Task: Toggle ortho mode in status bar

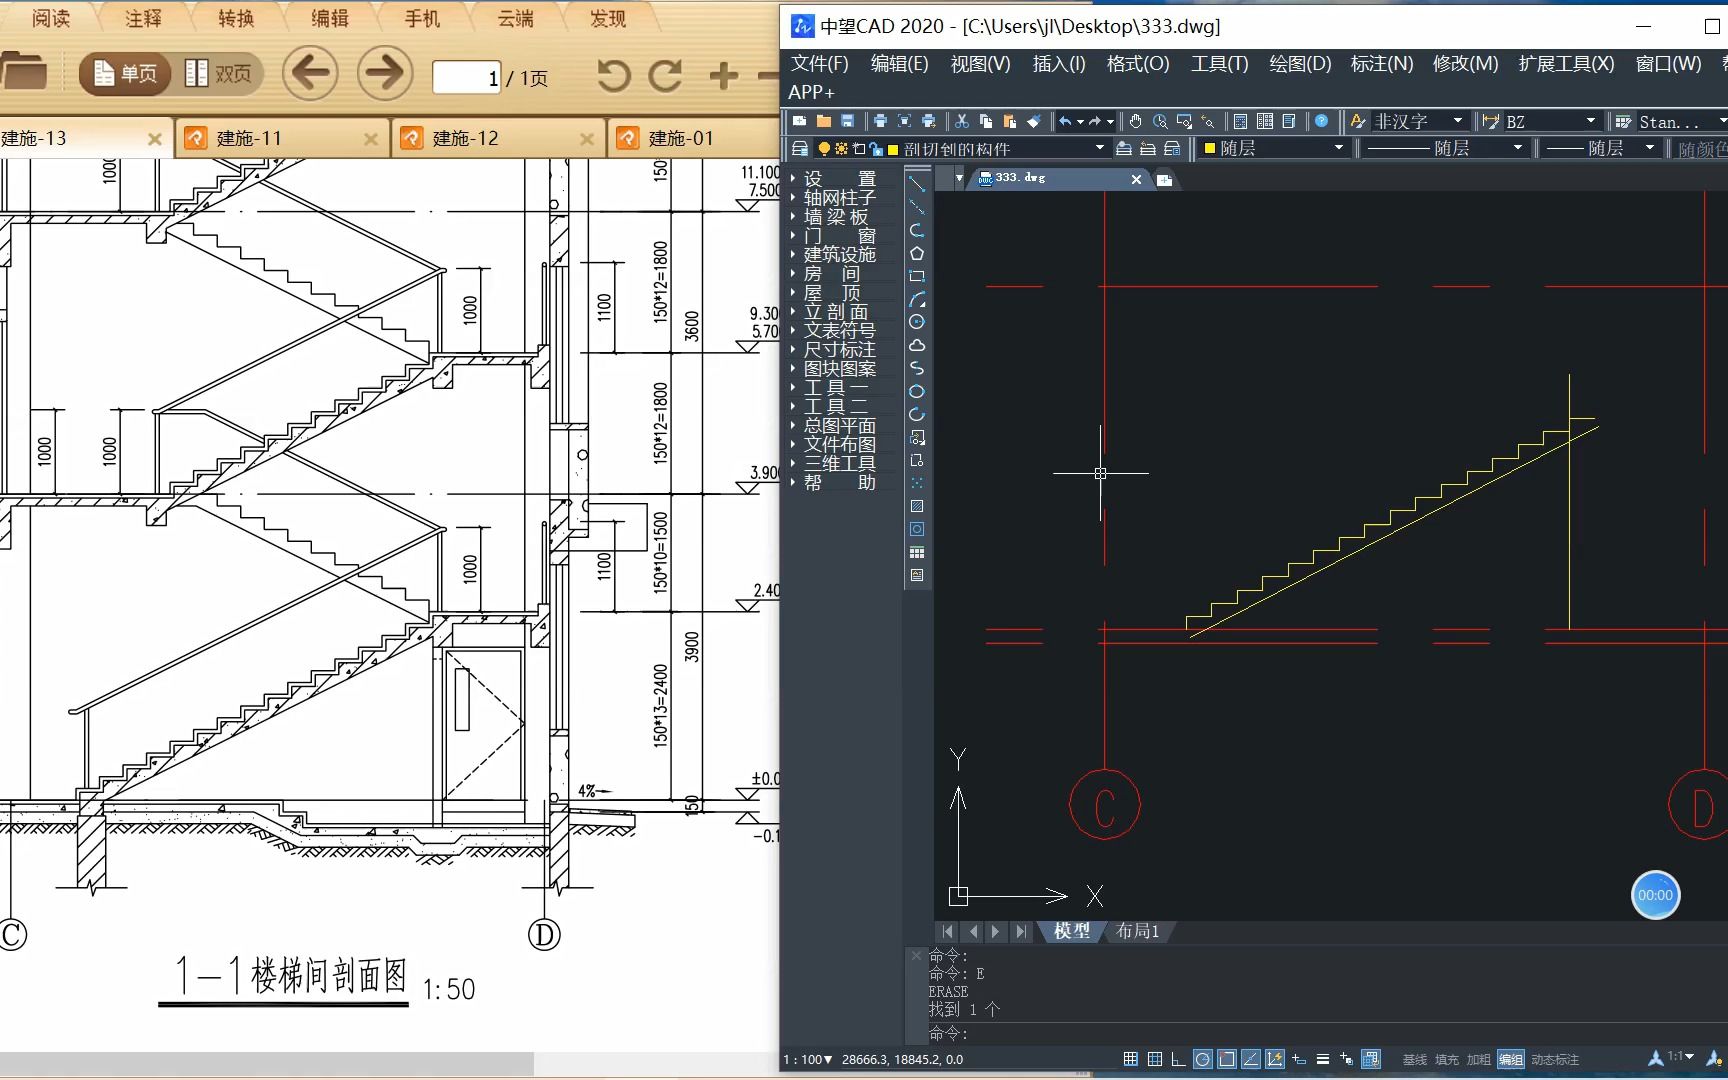Action: coord(1178,1059)
